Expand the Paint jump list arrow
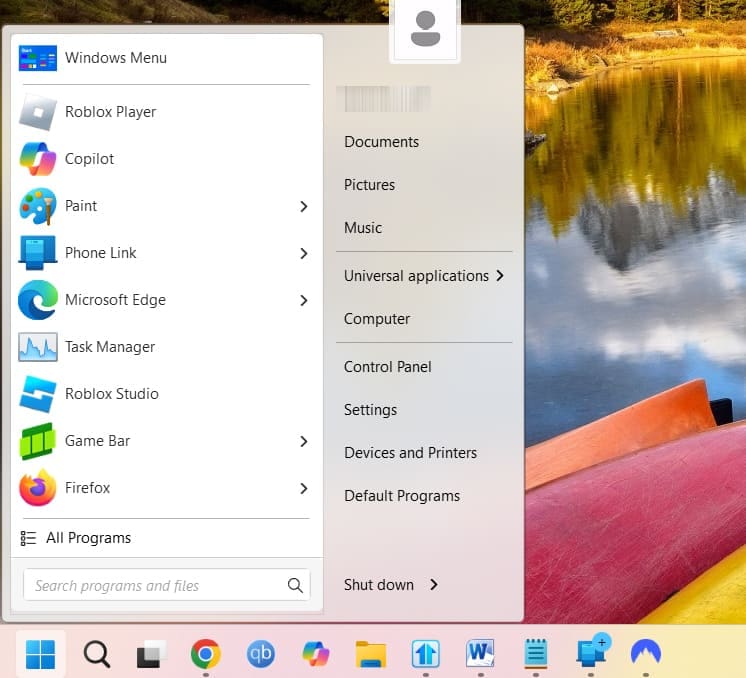 tap(303, 206)
